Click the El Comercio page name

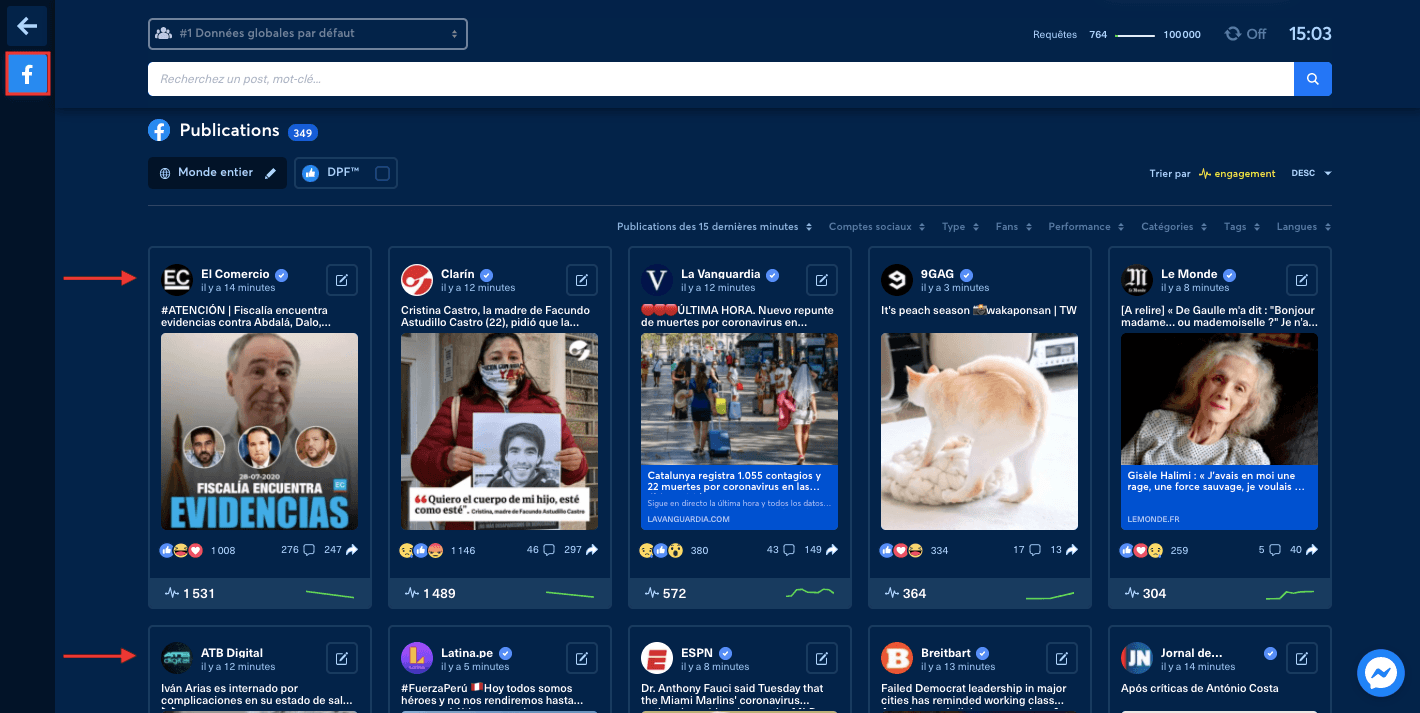click(x=235, y=274)
